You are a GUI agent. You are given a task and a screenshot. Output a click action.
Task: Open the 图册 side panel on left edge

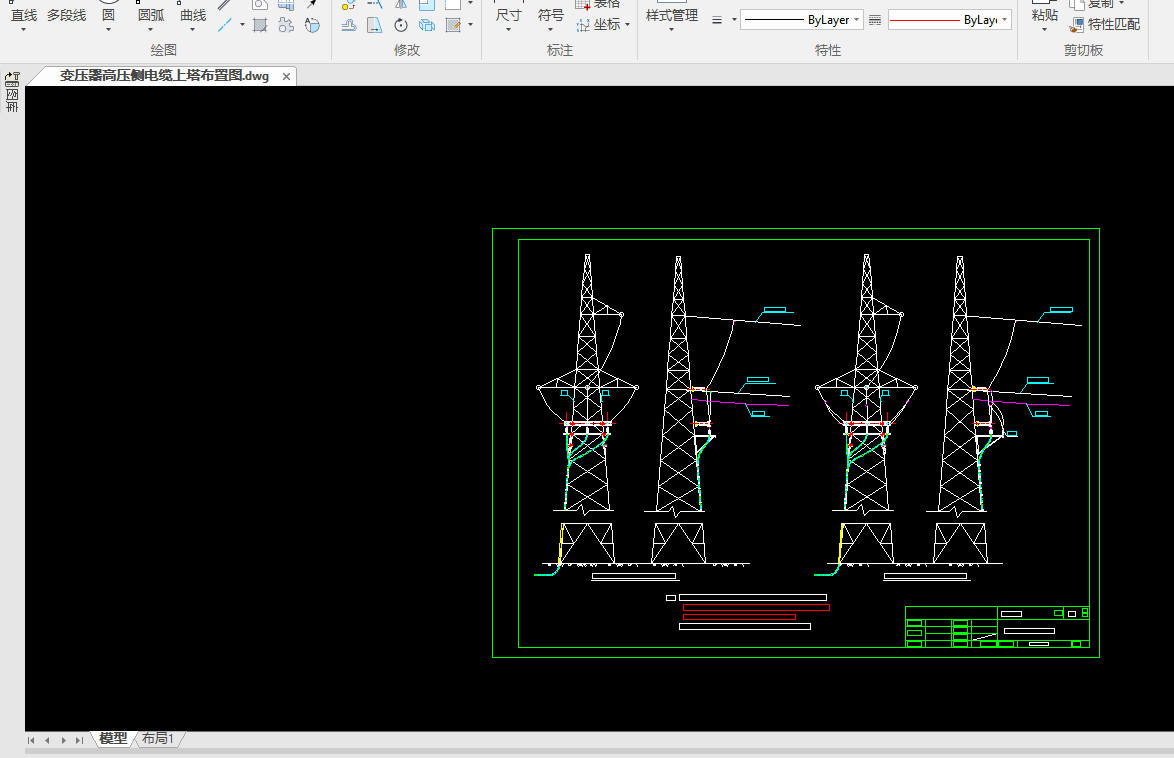coord(12,98)
